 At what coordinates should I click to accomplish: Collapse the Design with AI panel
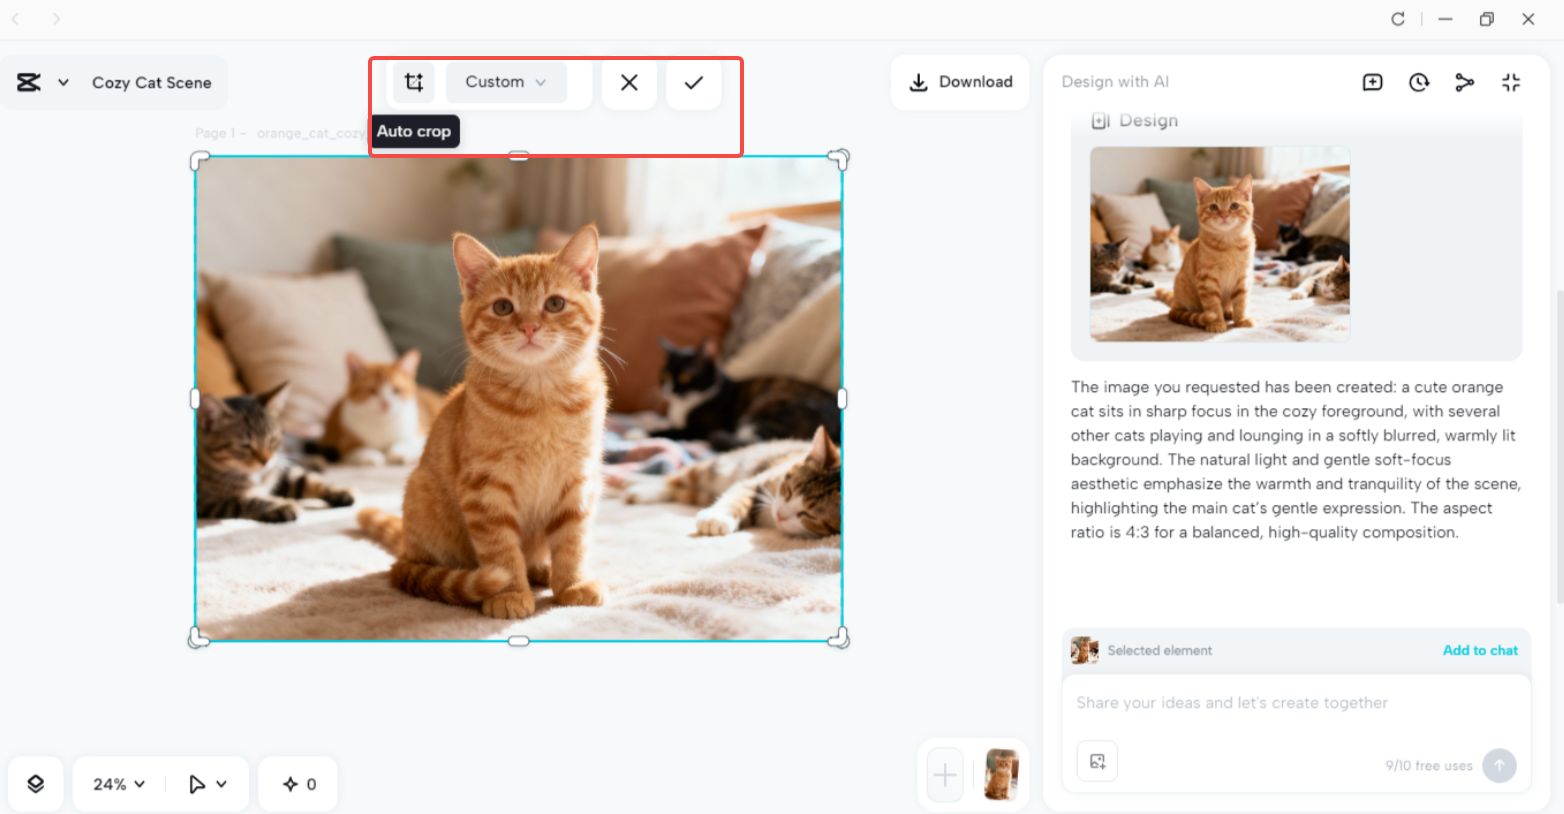pyautogui.click(x=1512, y=82)
